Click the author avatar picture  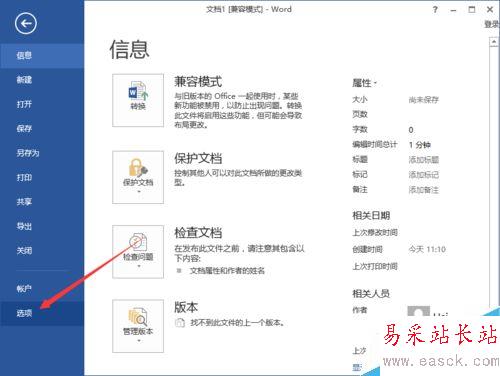pyautogui.click(x=419, y=311)
